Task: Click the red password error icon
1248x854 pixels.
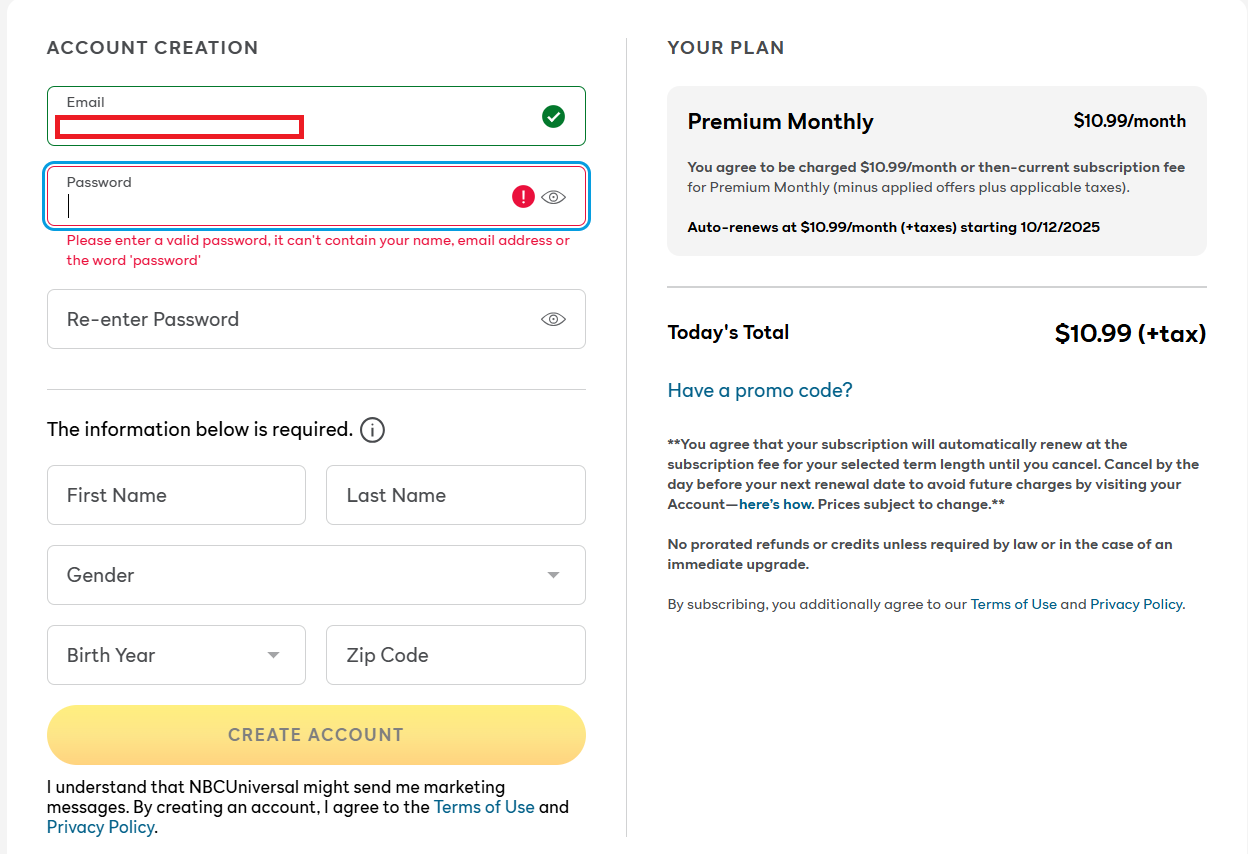Action: (523, 197)
